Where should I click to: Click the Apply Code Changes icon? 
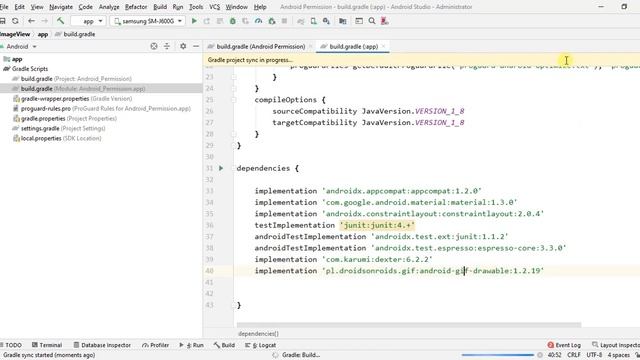[x=220, y=21]
